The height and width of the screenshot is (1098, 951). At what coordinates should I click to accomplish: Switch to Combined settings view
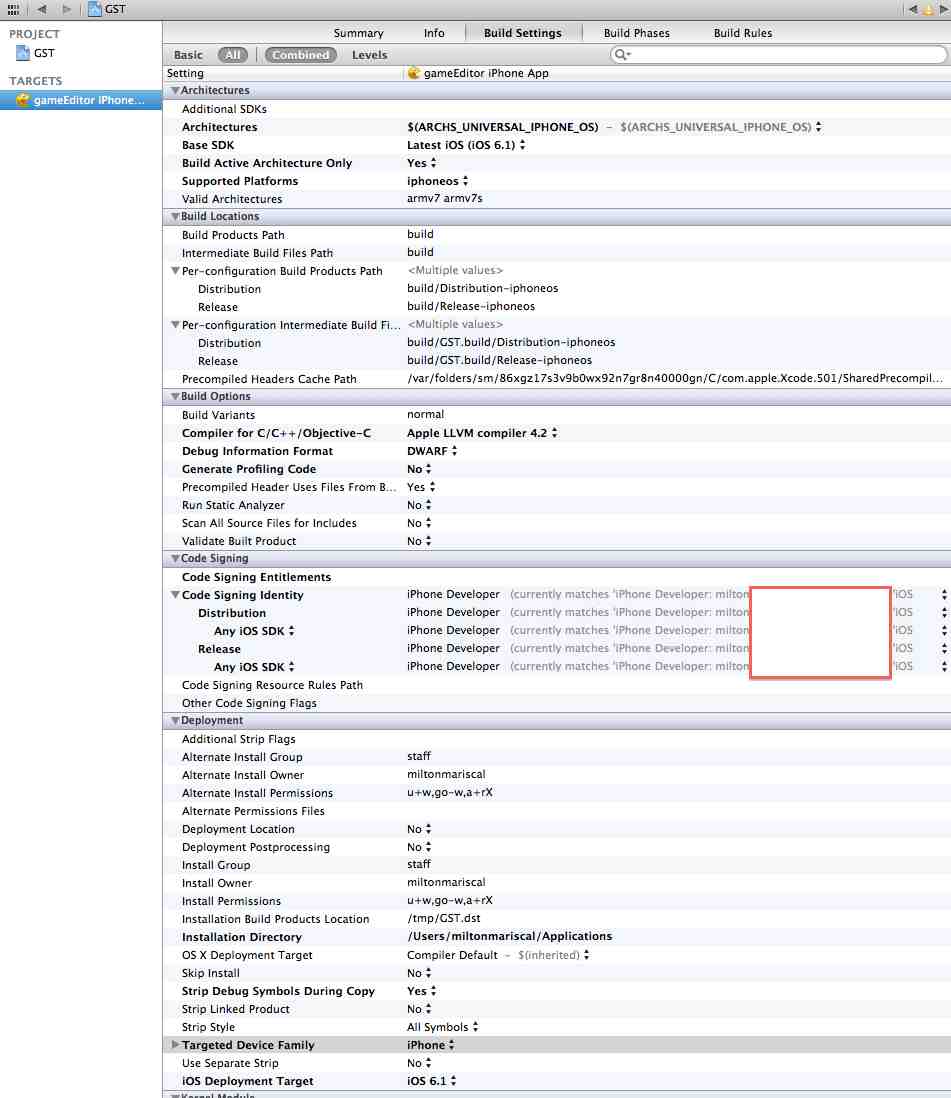pyautogui.click(x=300, y=55)
